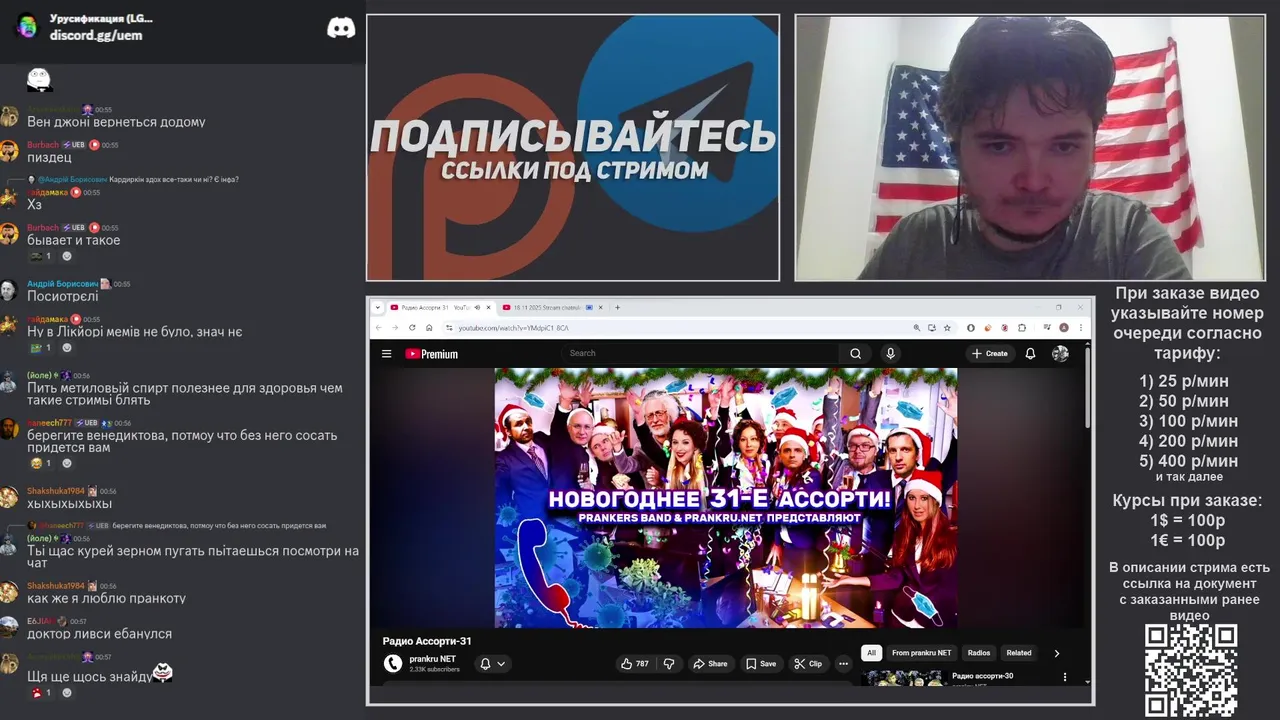The height and width of the screenshot is (720, 1280).
Task: Expand subscription notification bell dropdown
Action: tap(493, 663)
